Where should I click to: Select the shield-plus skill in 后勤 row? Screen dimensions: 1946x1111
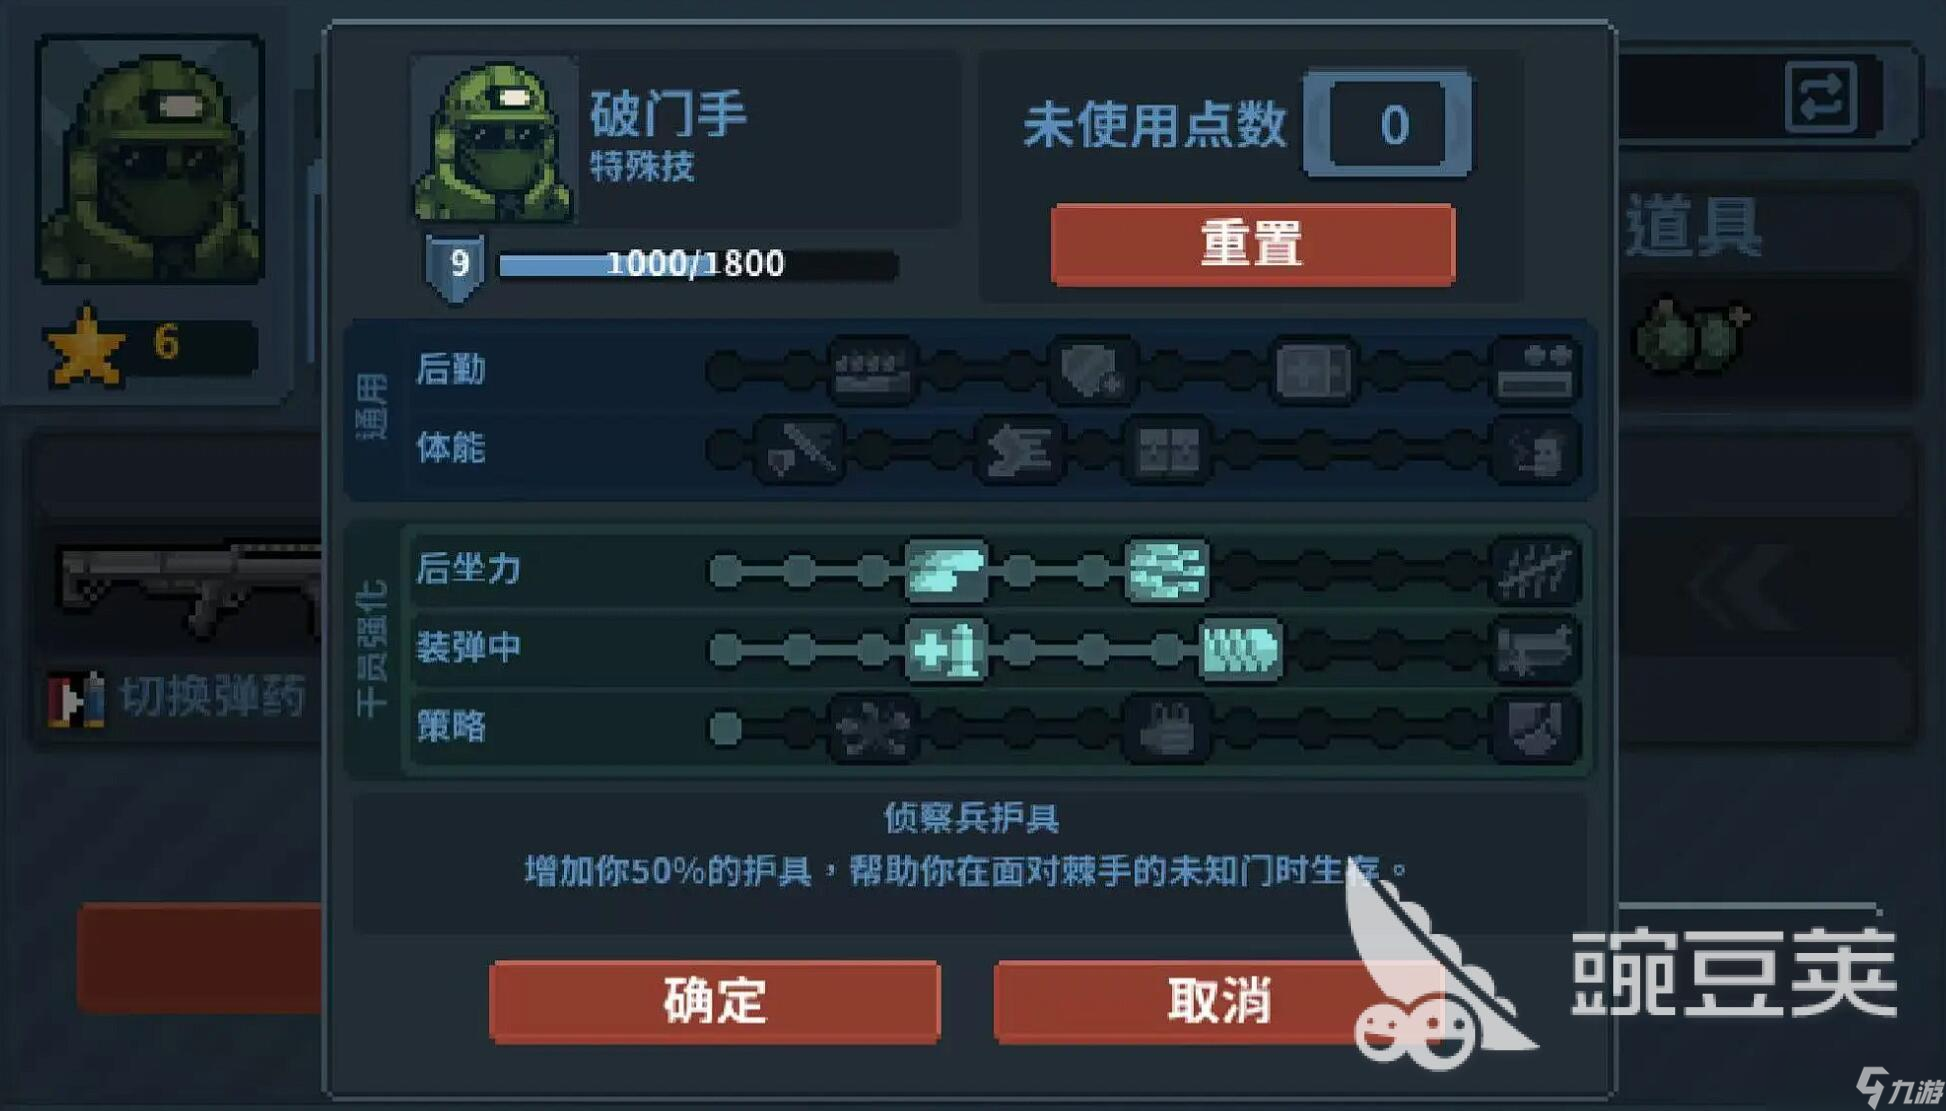click(1091, 371)
